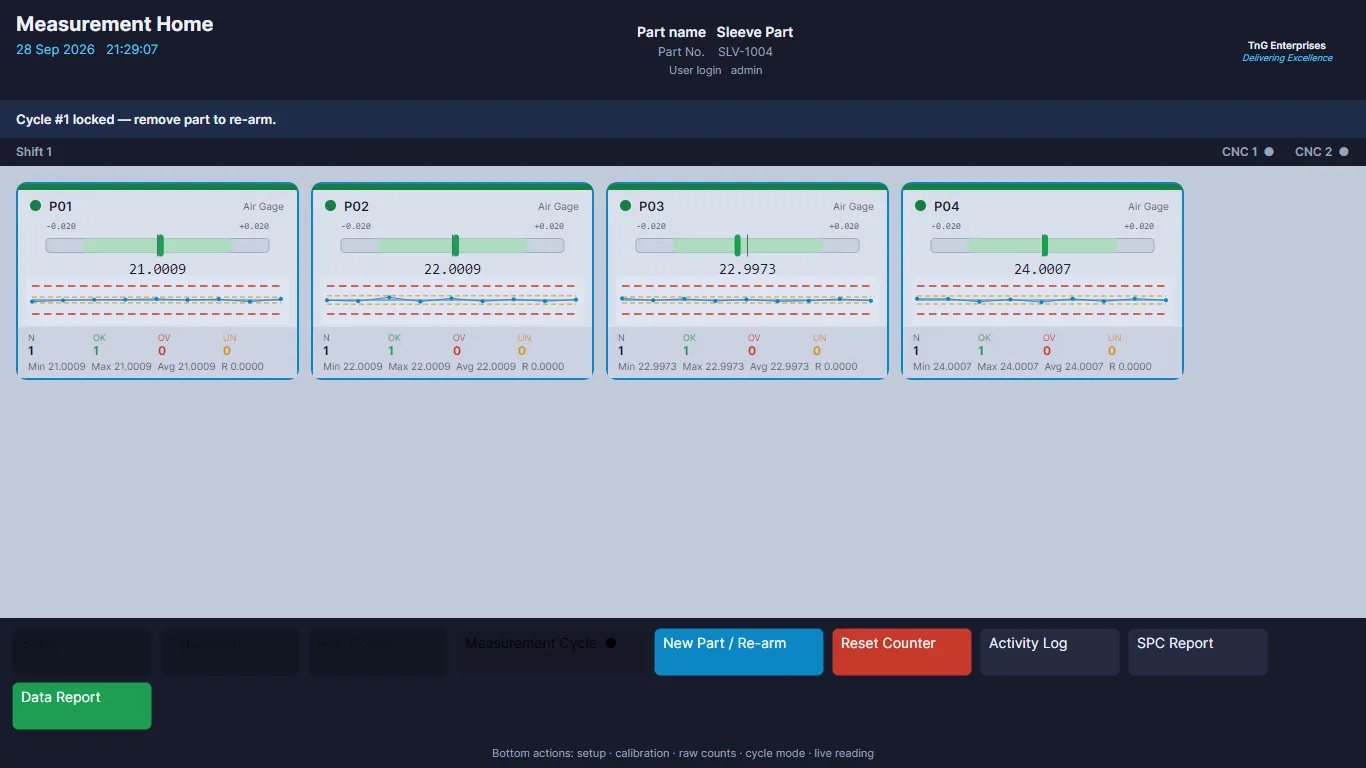Reset the counter with Reset Counter
Viewport: 1366px width, 768px height.
pyautogui.click(x=902, y=652)
